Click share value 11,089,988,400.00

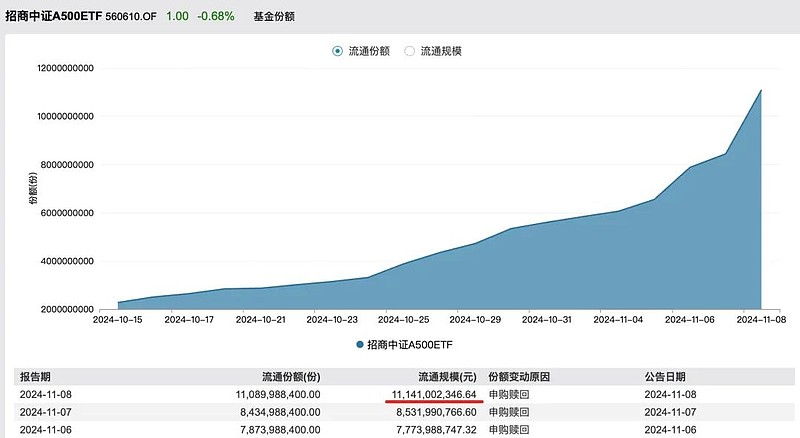pyautogui.click(x=278, y=395)
